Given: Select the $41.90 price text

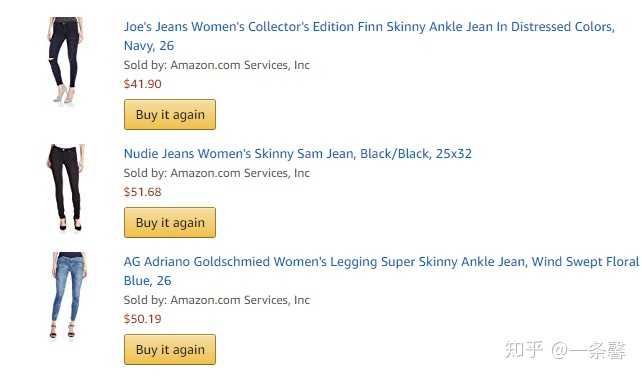Looking at the screenshot, I should [142, 84].
